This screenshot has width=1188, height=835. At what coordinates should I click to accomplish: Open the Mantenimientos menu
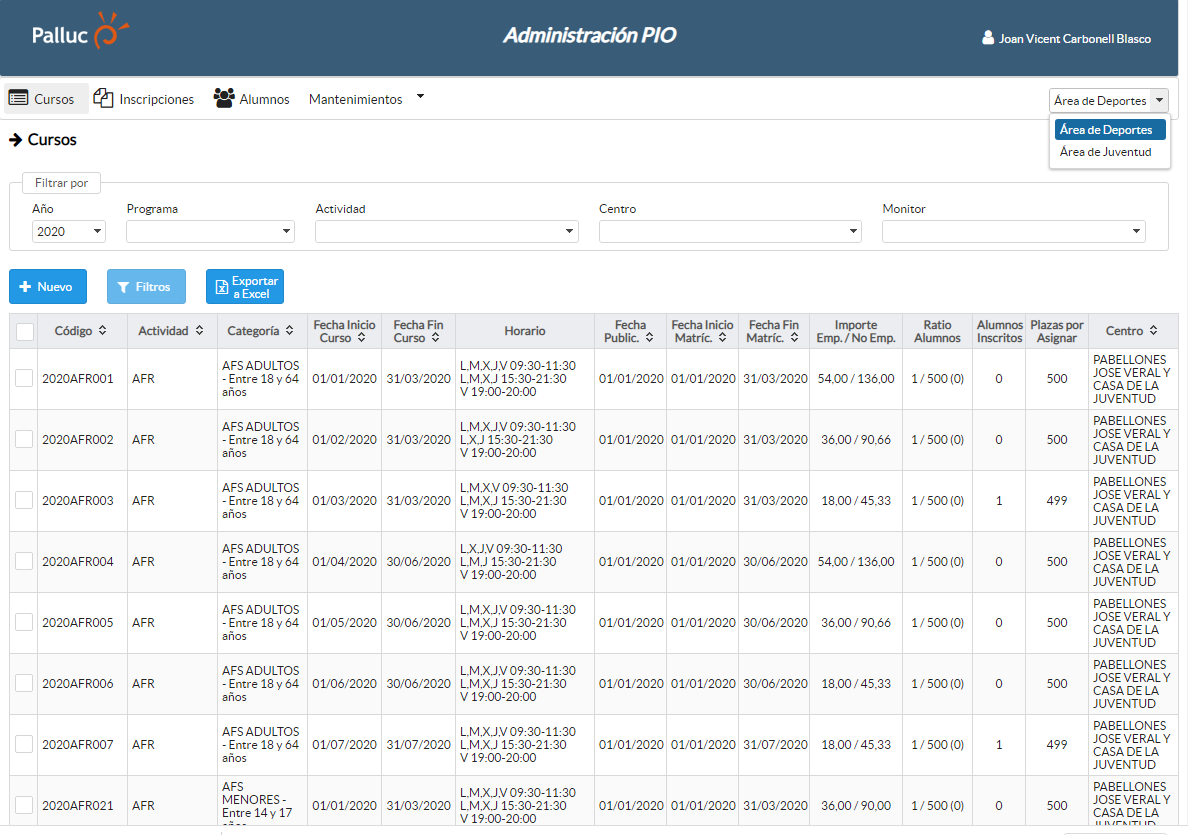point(366,99)
